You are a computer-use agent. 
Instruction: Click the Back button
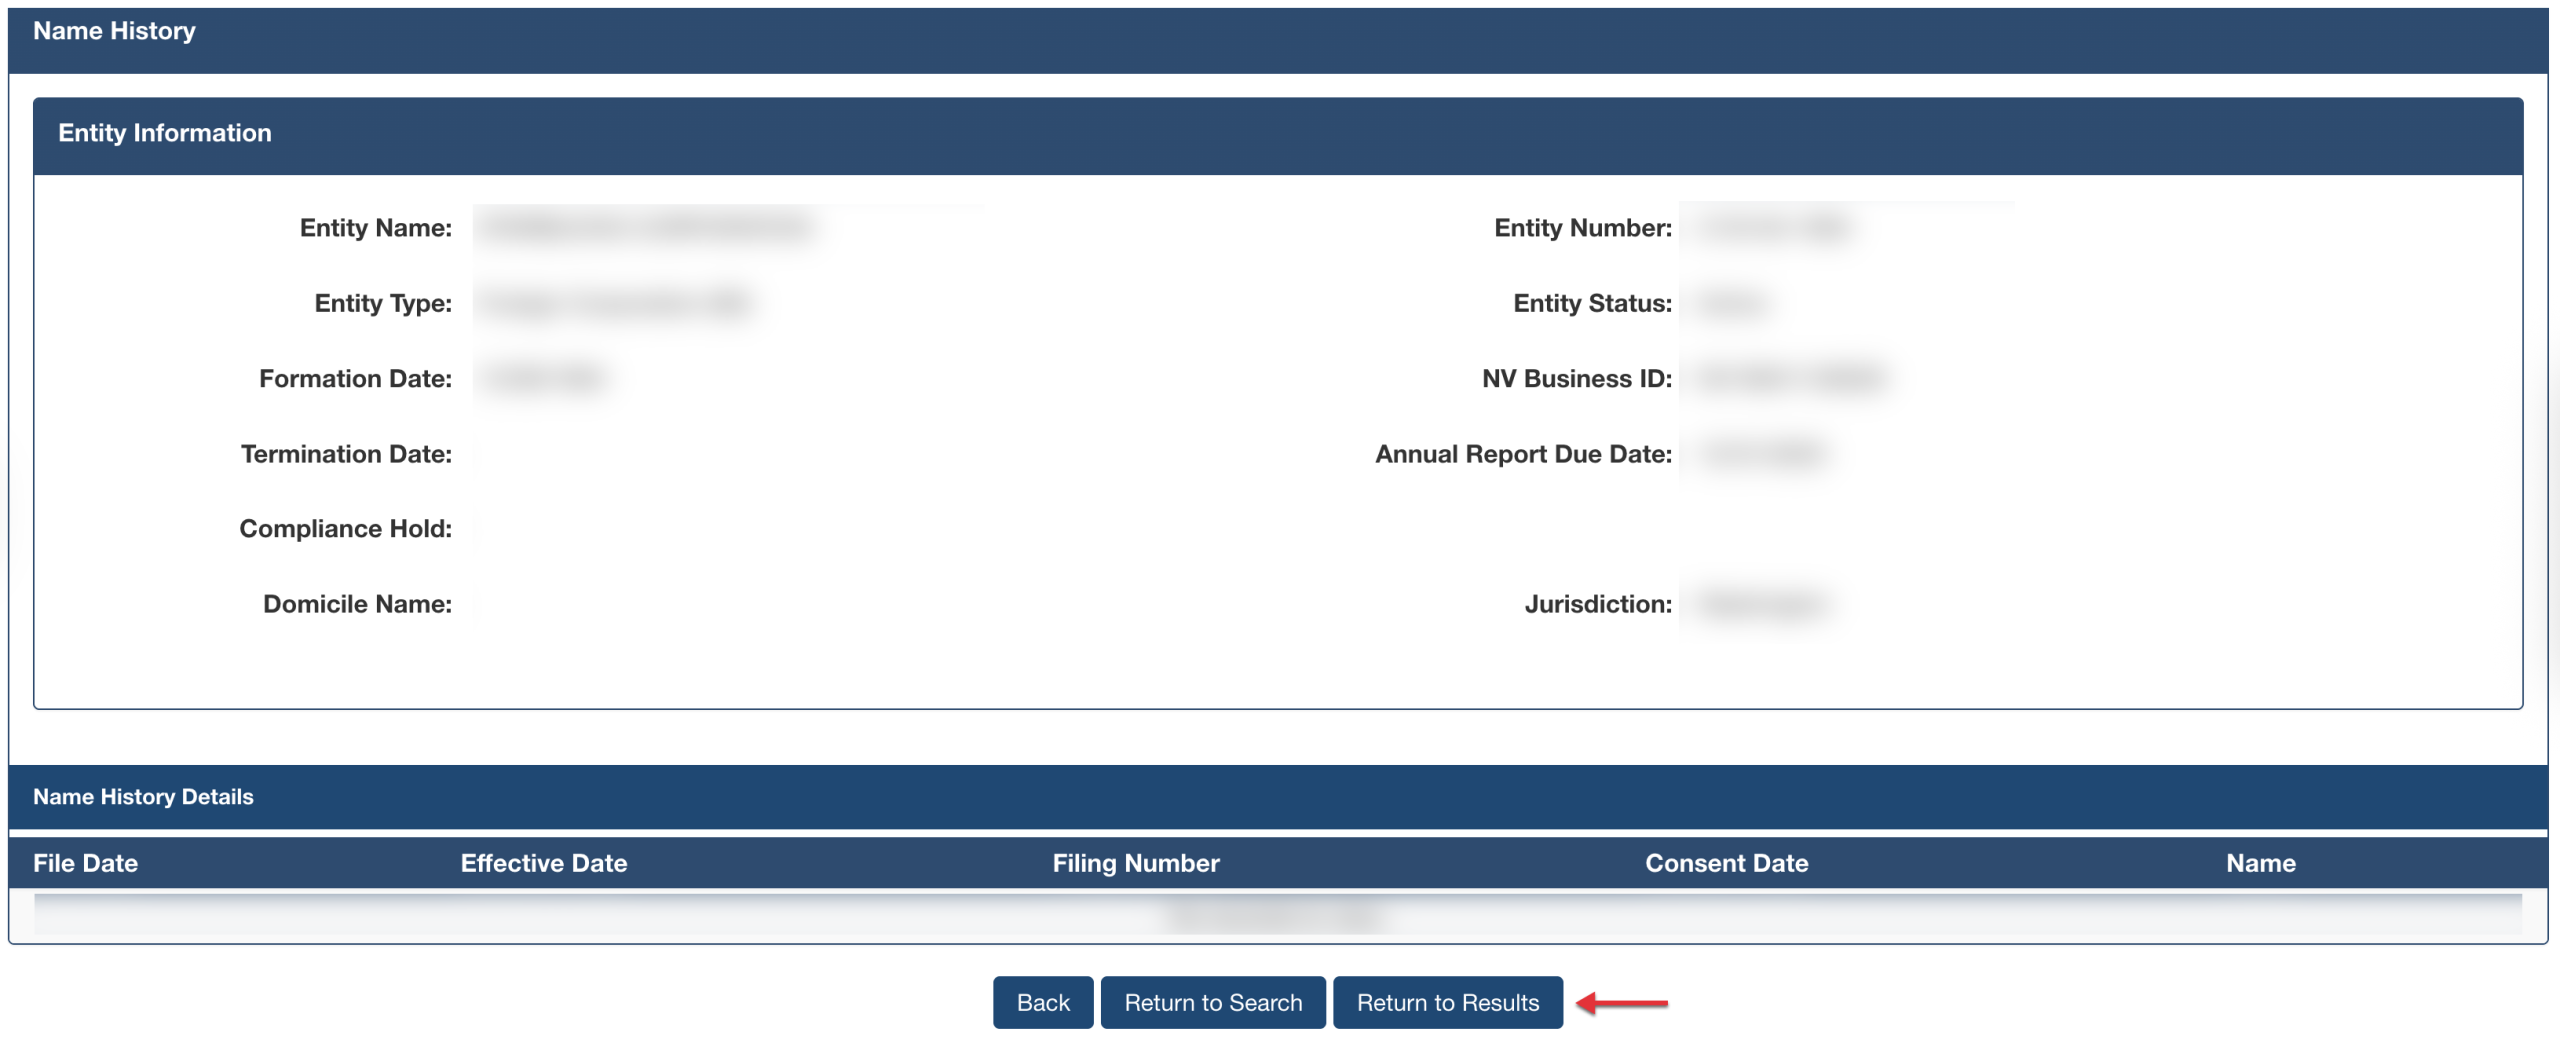[1042, 1002]
